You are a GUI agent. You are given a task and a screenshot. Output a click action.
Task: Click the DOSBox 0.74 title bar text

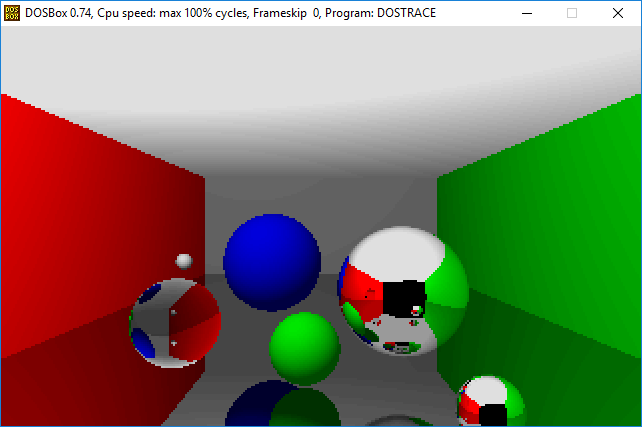point(230,13)
